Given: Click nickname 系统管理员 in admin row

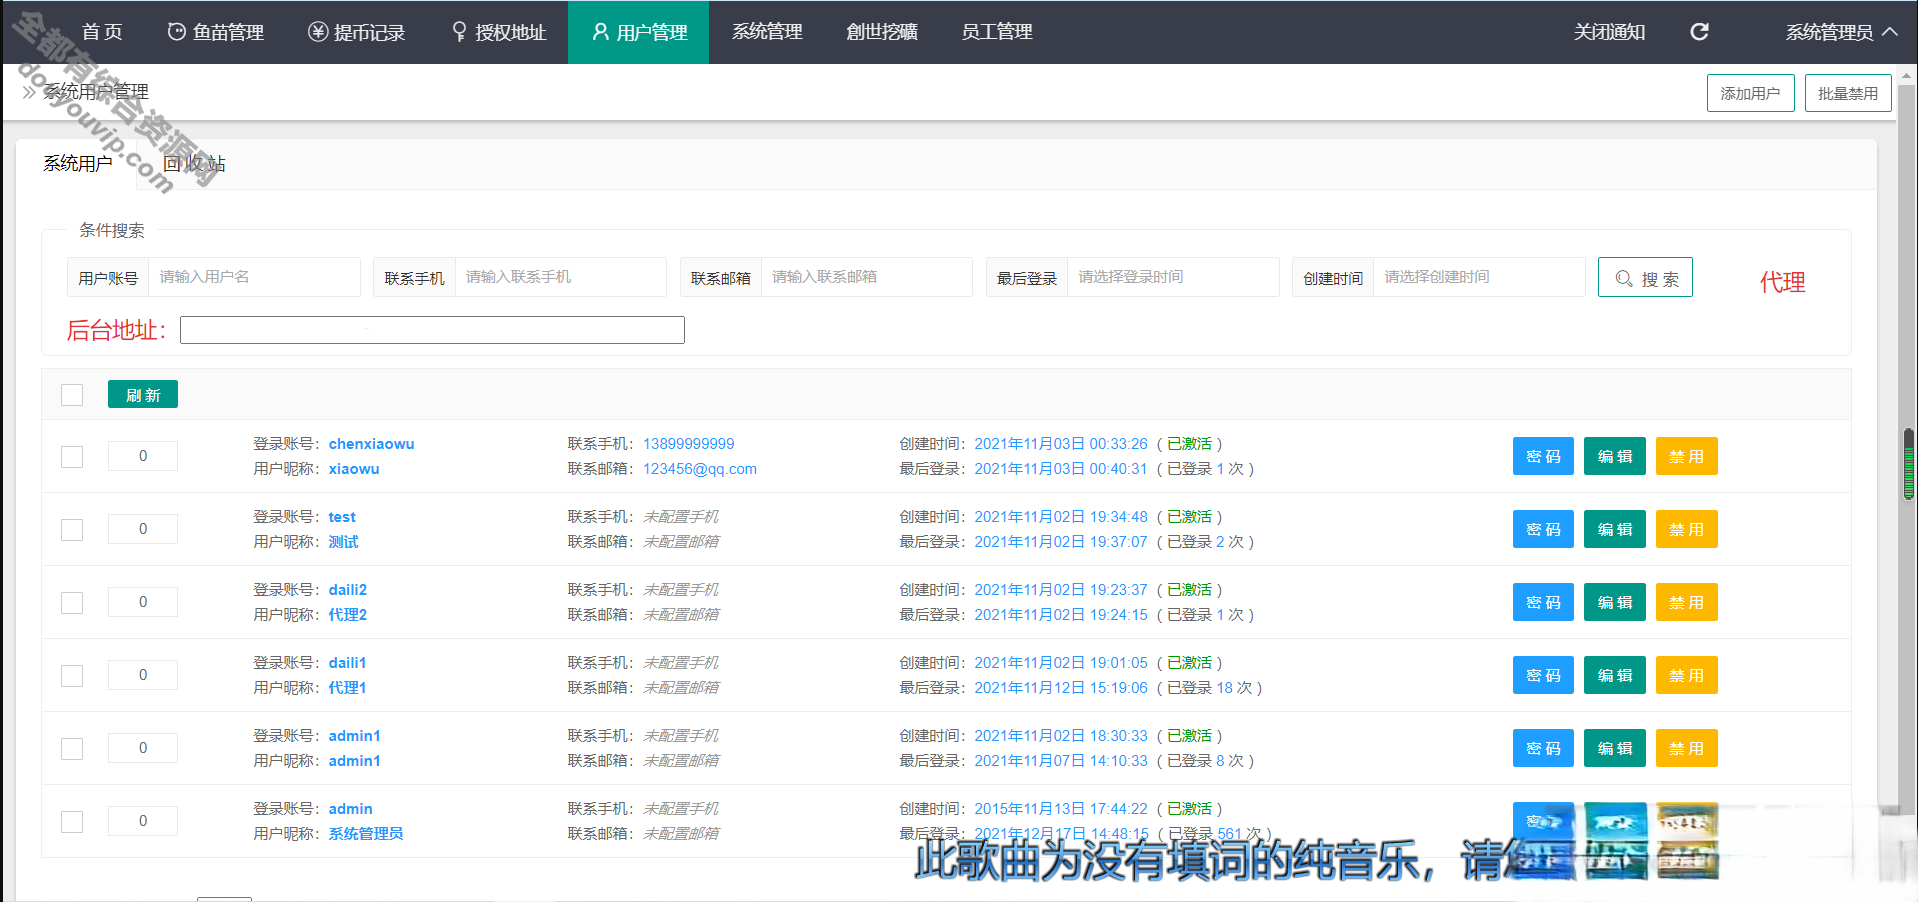Looking at the screenshot, I should [366, 834].
